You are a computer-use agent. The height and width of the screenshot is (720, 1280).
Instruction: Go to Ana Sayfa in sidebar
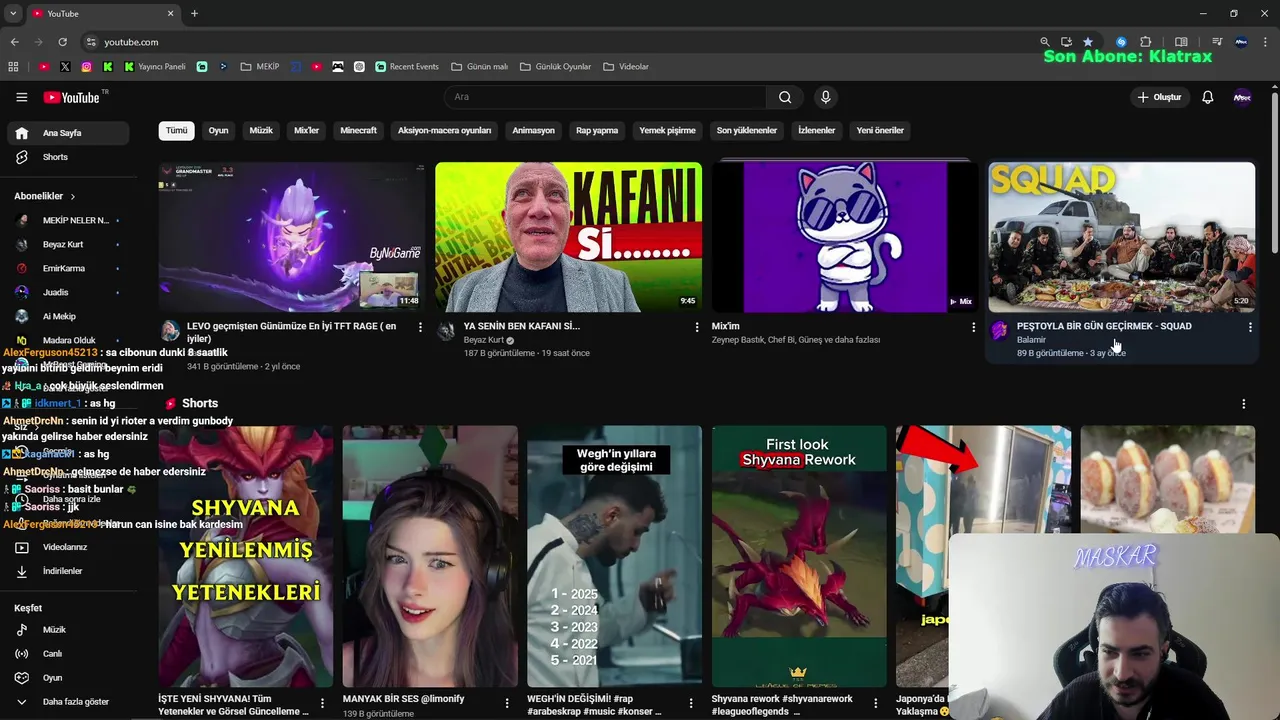67,133
